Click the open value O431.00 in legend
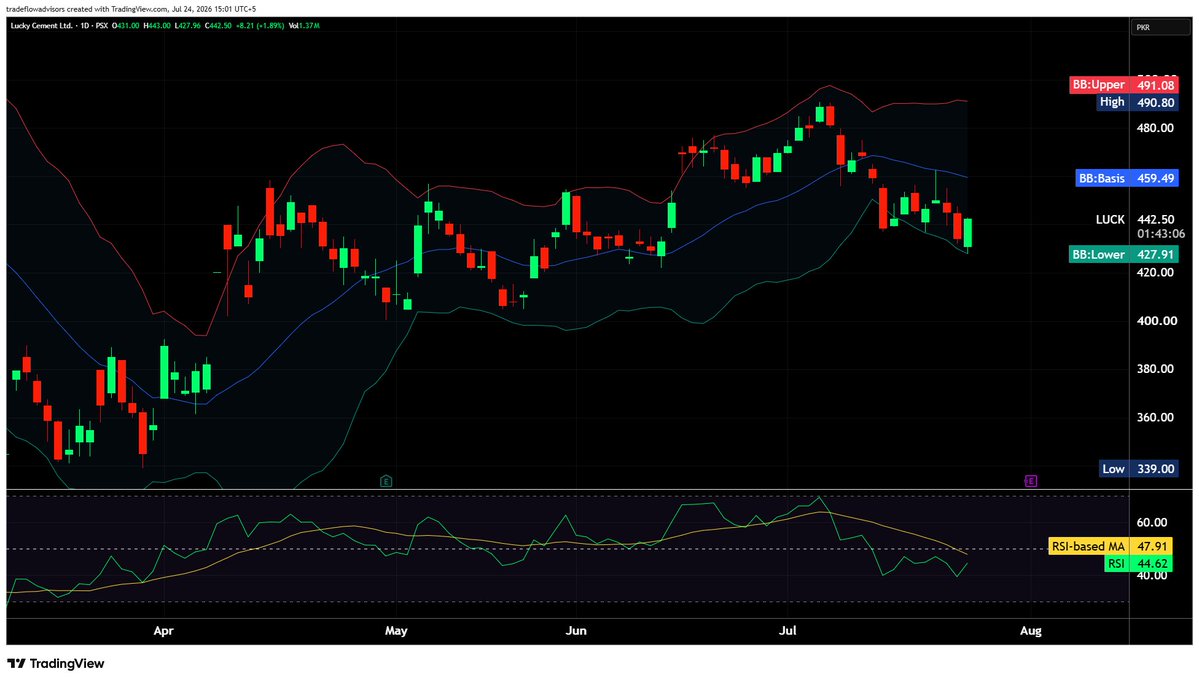This screenshot has height=682, width=1199. point(125,25)
